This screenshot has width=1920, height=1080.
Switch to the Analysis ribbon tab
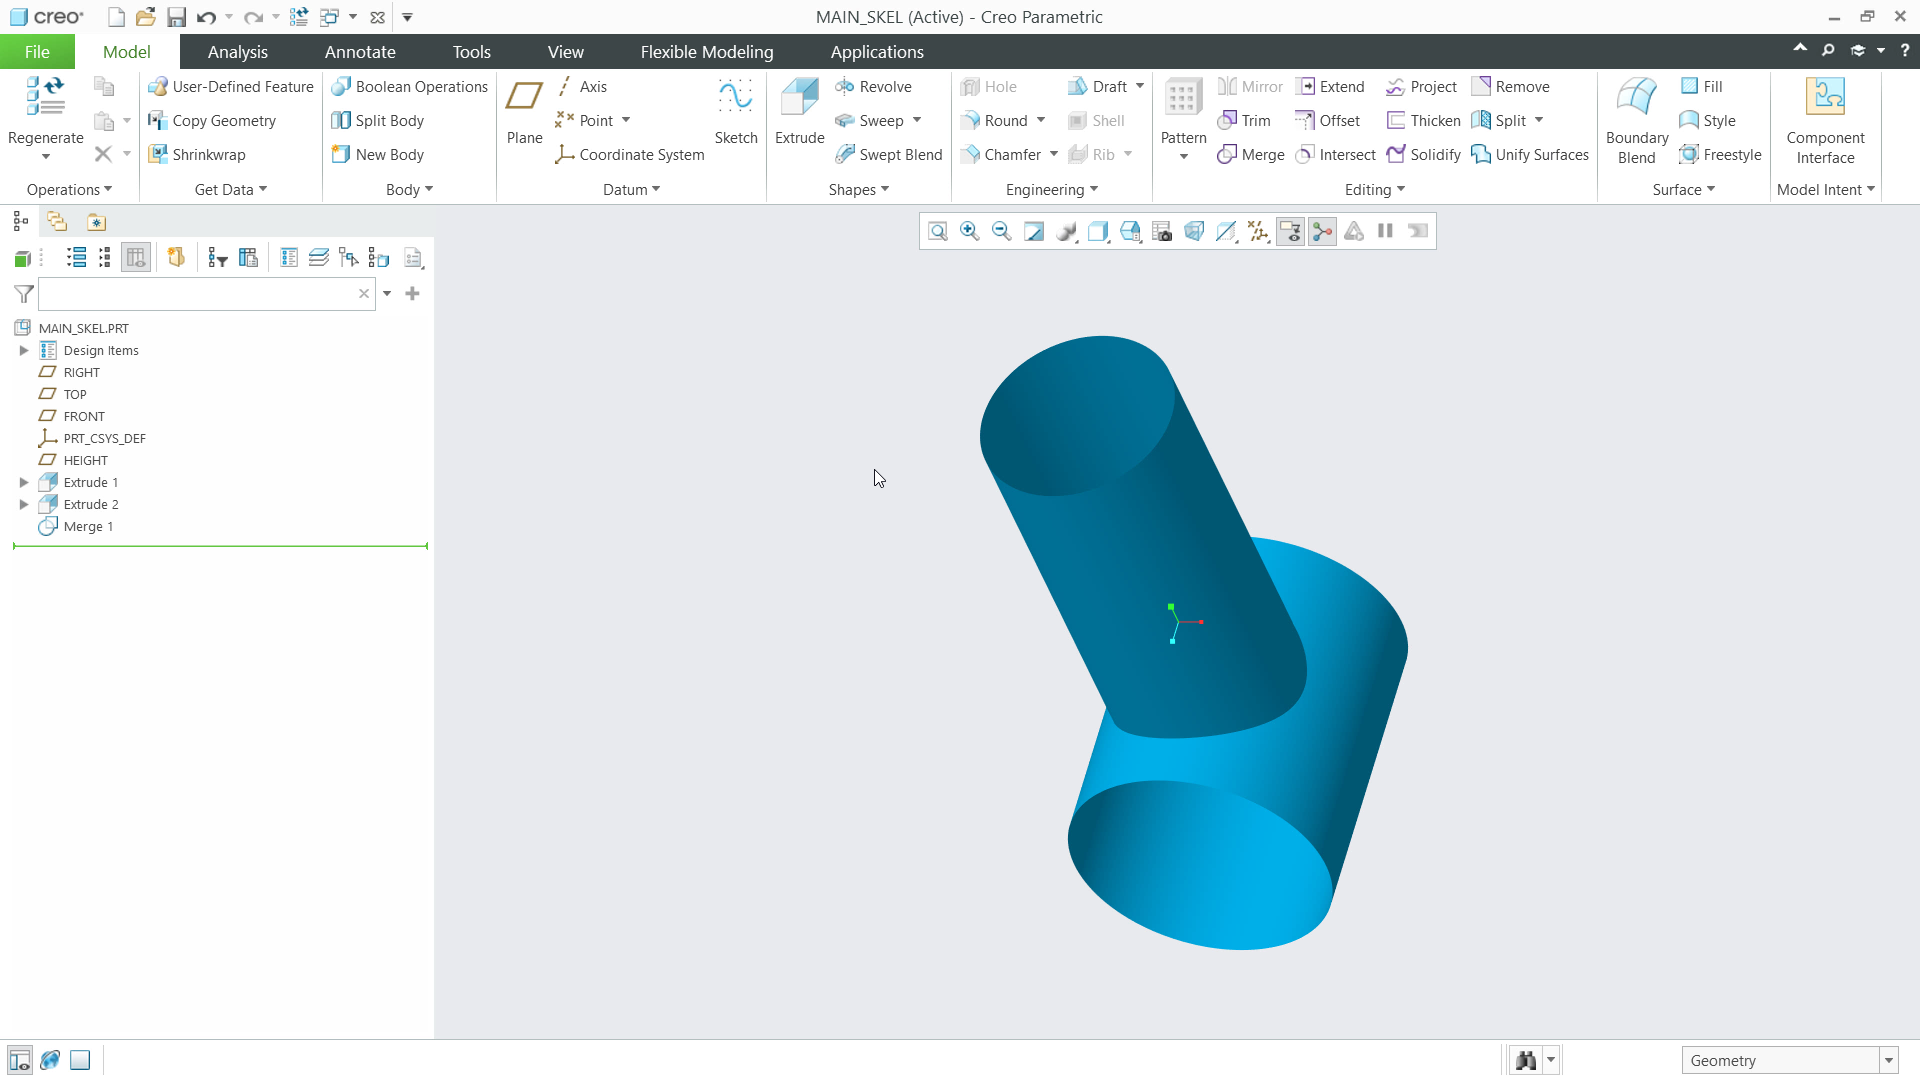click(238, 52)
